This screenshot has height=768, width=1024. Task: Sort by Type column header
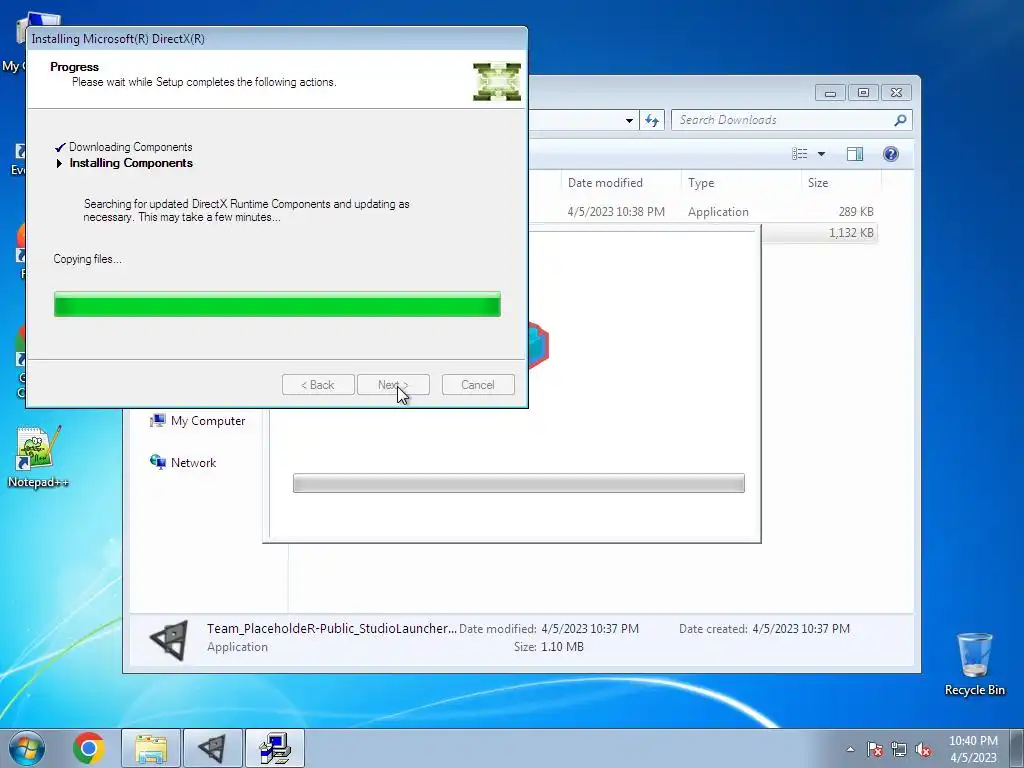(741, 183)
